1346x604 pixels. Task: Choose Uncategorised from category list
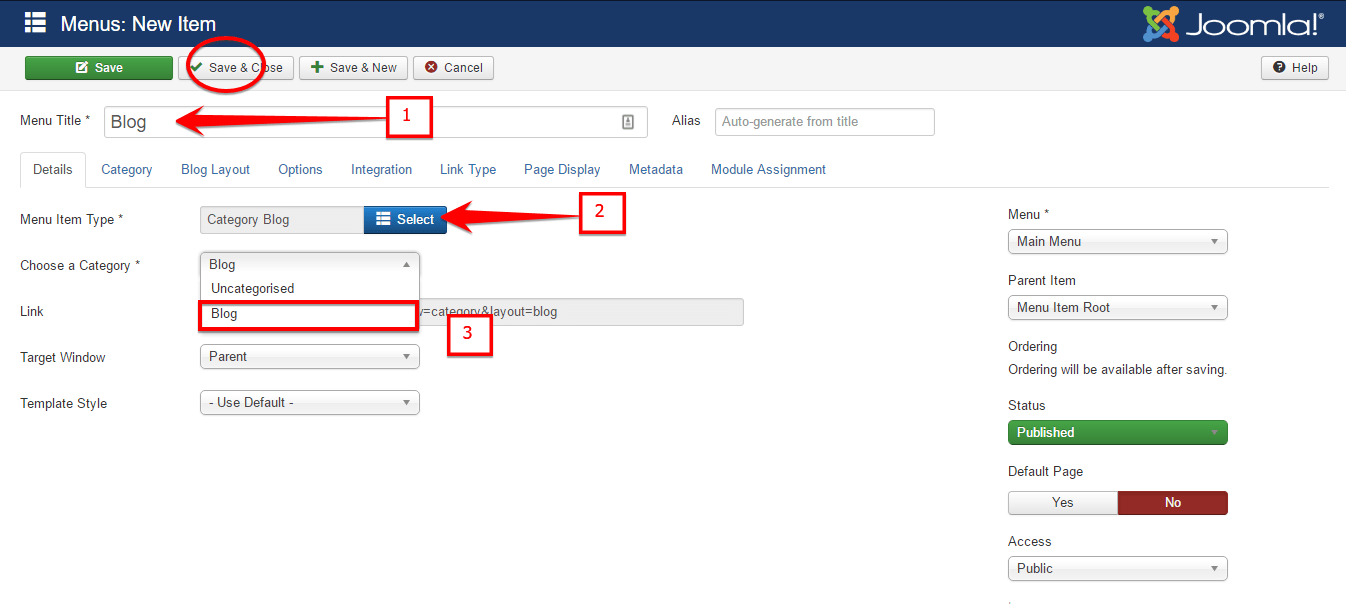253,288
